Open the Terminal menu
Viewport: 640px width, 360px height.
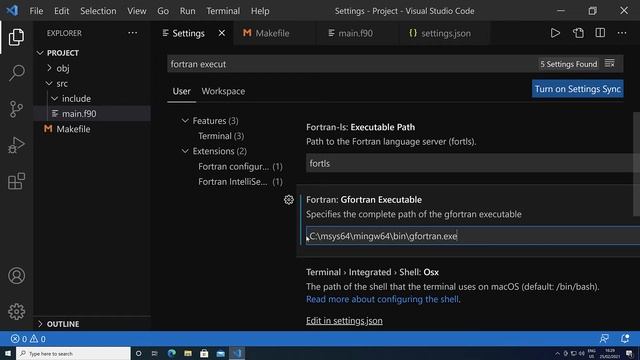(x=223, y=11)
